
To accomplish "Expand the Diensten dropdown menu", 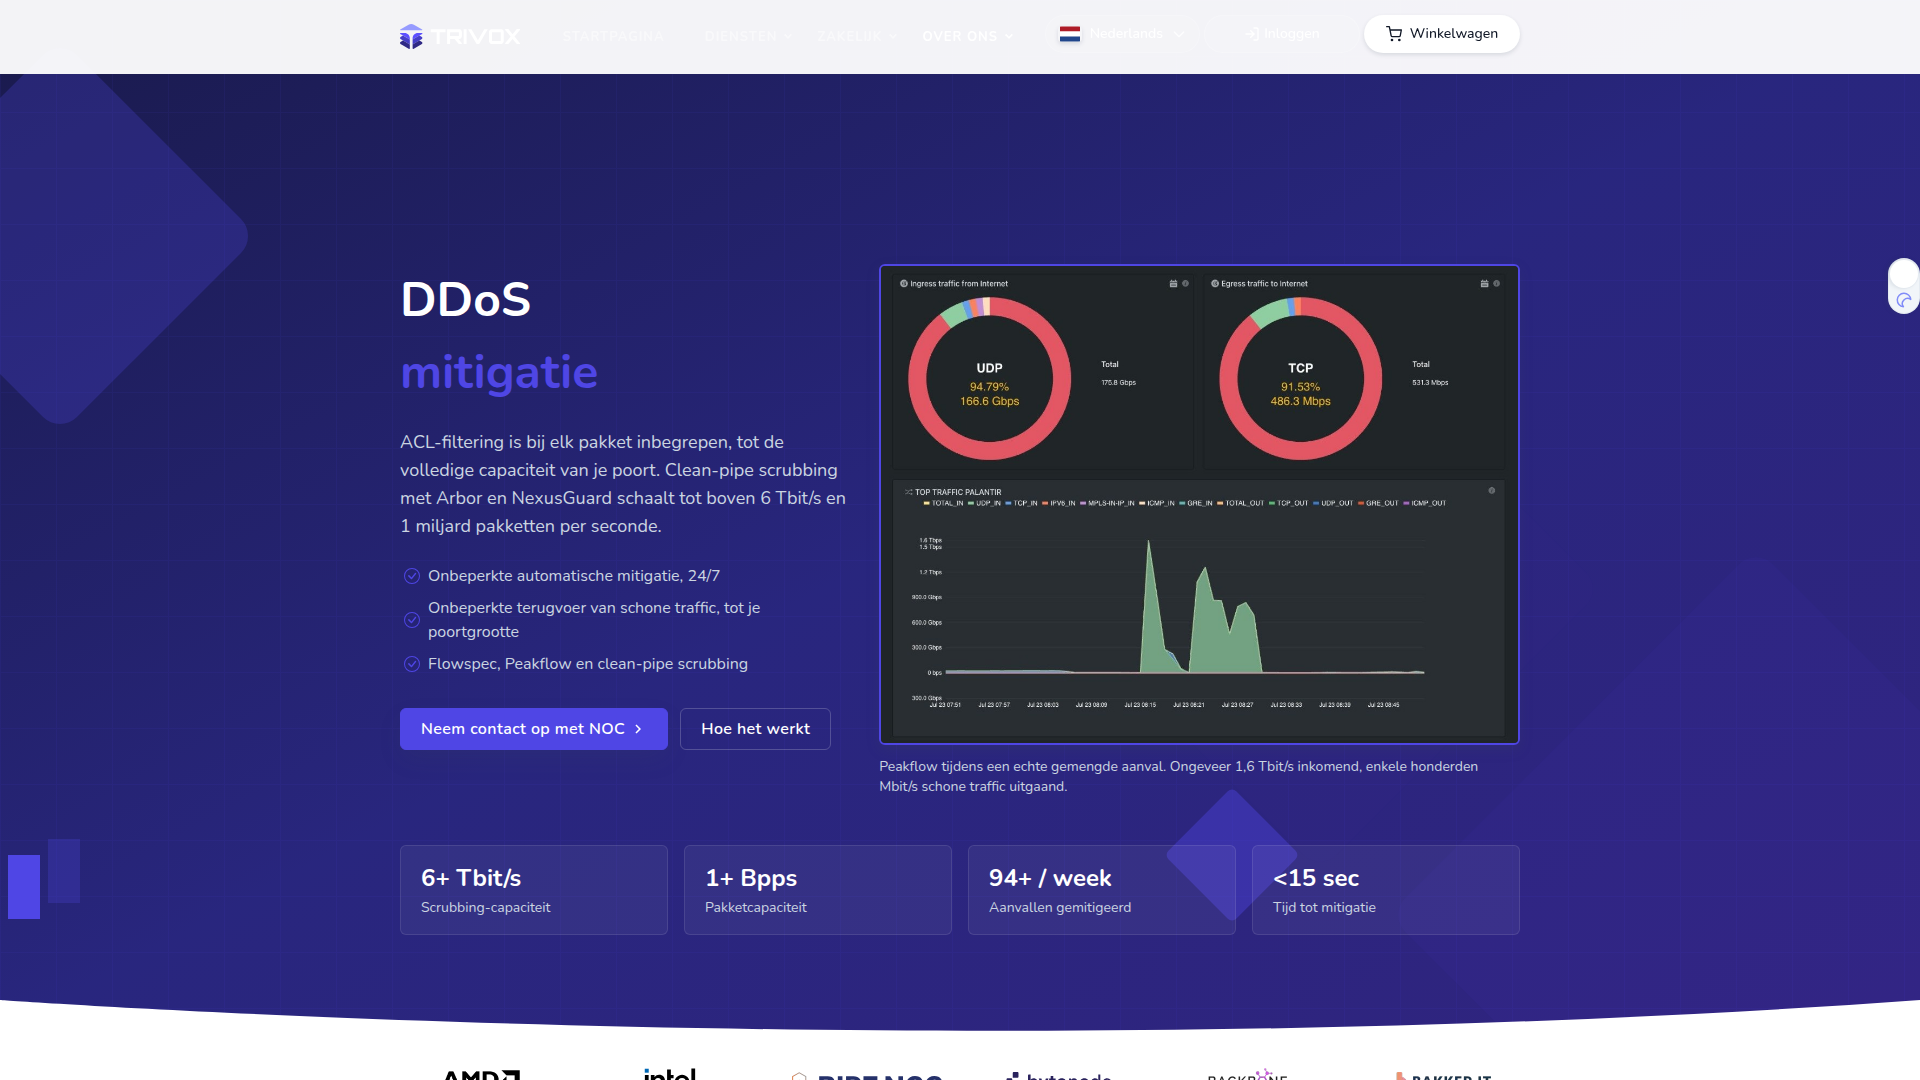I will tap(748, 36).
